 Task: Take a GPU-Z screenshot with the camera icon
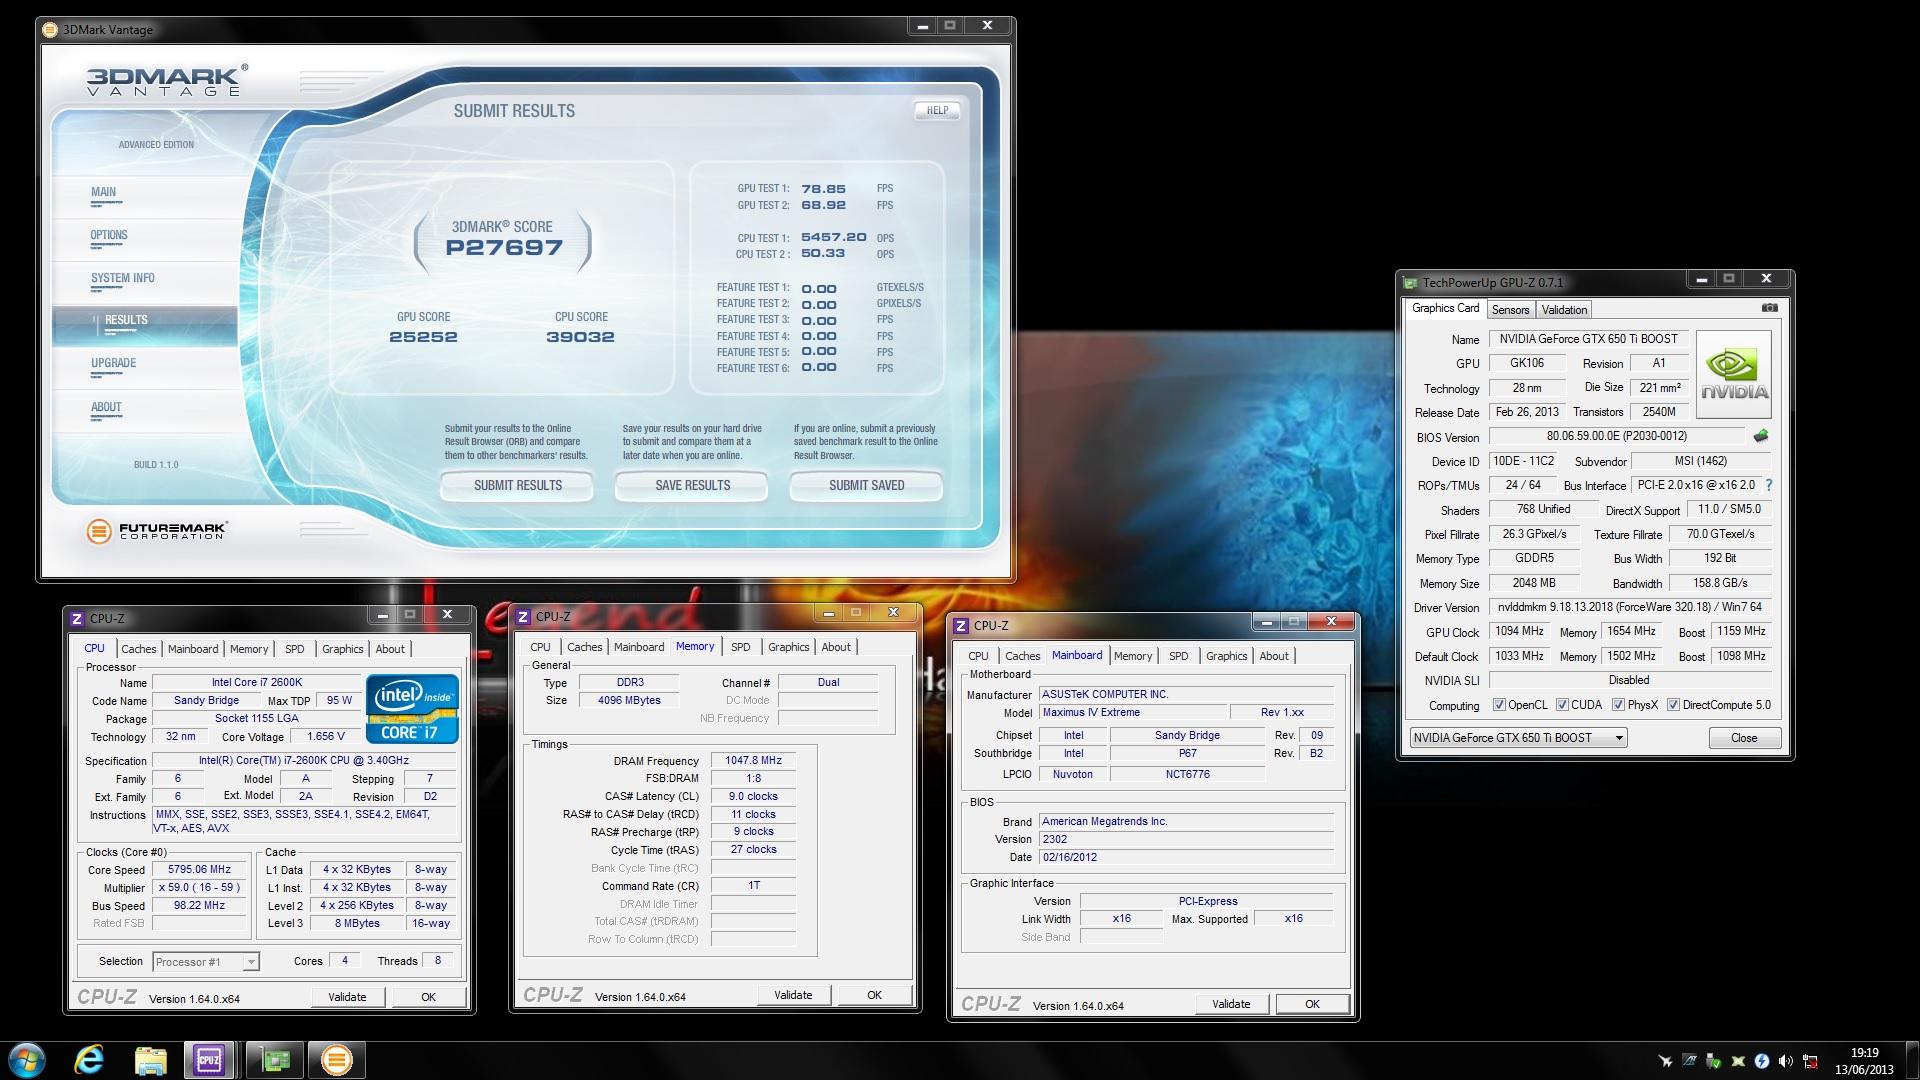[x=1769, y=308]
